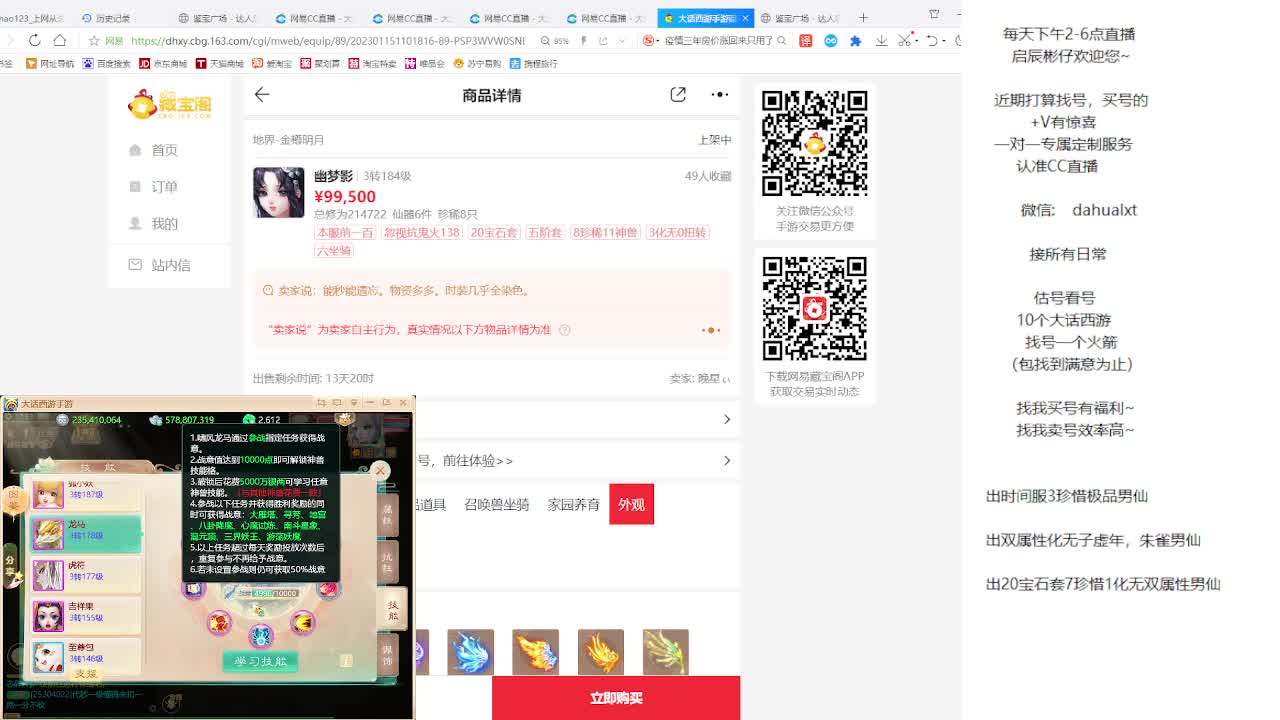Click the 立即购买 buy now button
The width and height of the screenshot is (1280, 720).
click(616, 698)
